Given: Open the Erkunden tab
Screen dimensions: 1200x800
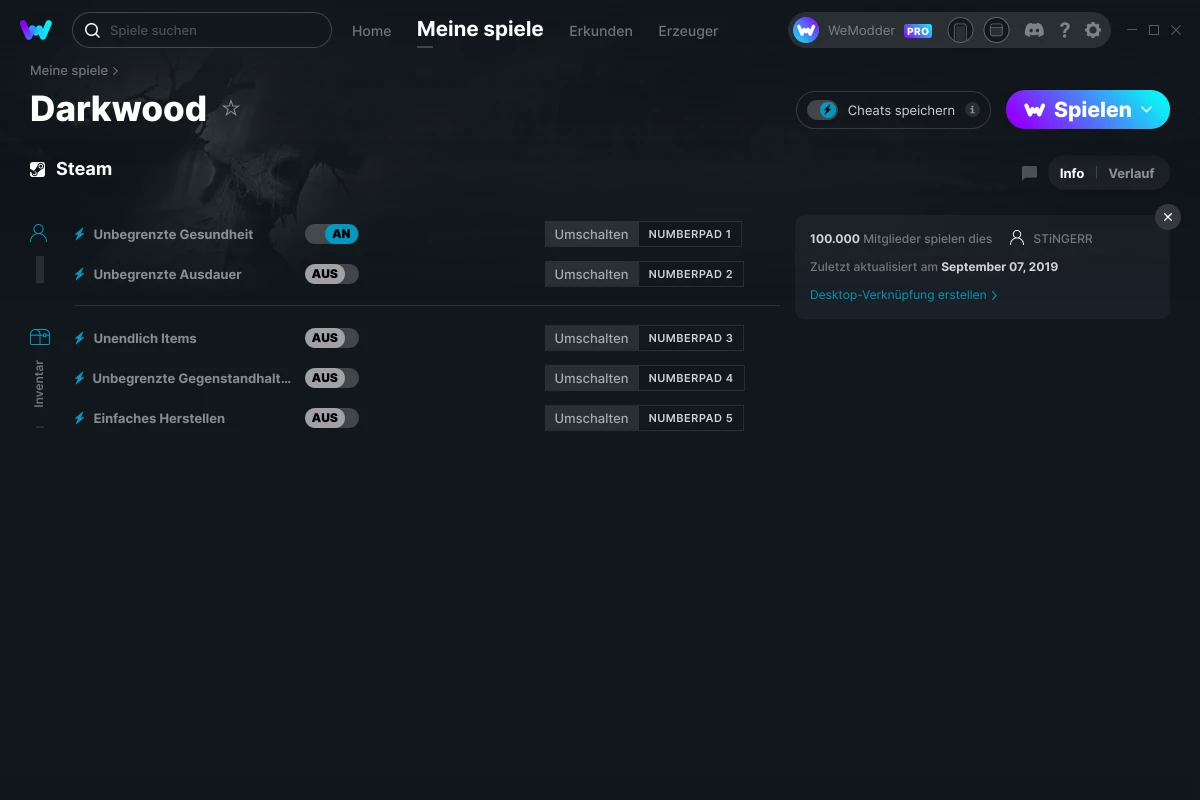Looking at the screenshot, I should pyautogui.click(x=601, y=31).
